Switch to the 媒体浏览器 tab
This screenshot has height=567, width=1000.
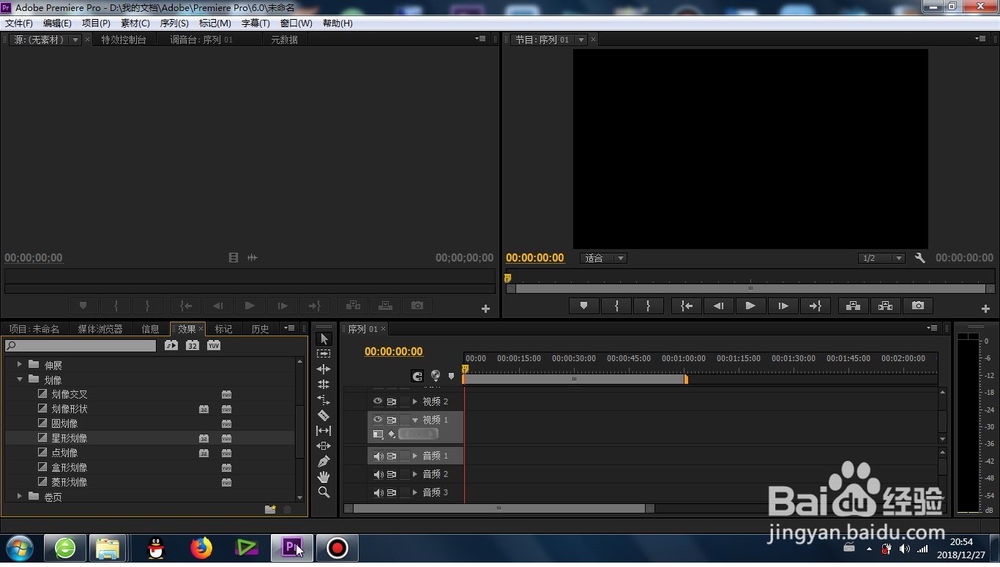point(100,329)
